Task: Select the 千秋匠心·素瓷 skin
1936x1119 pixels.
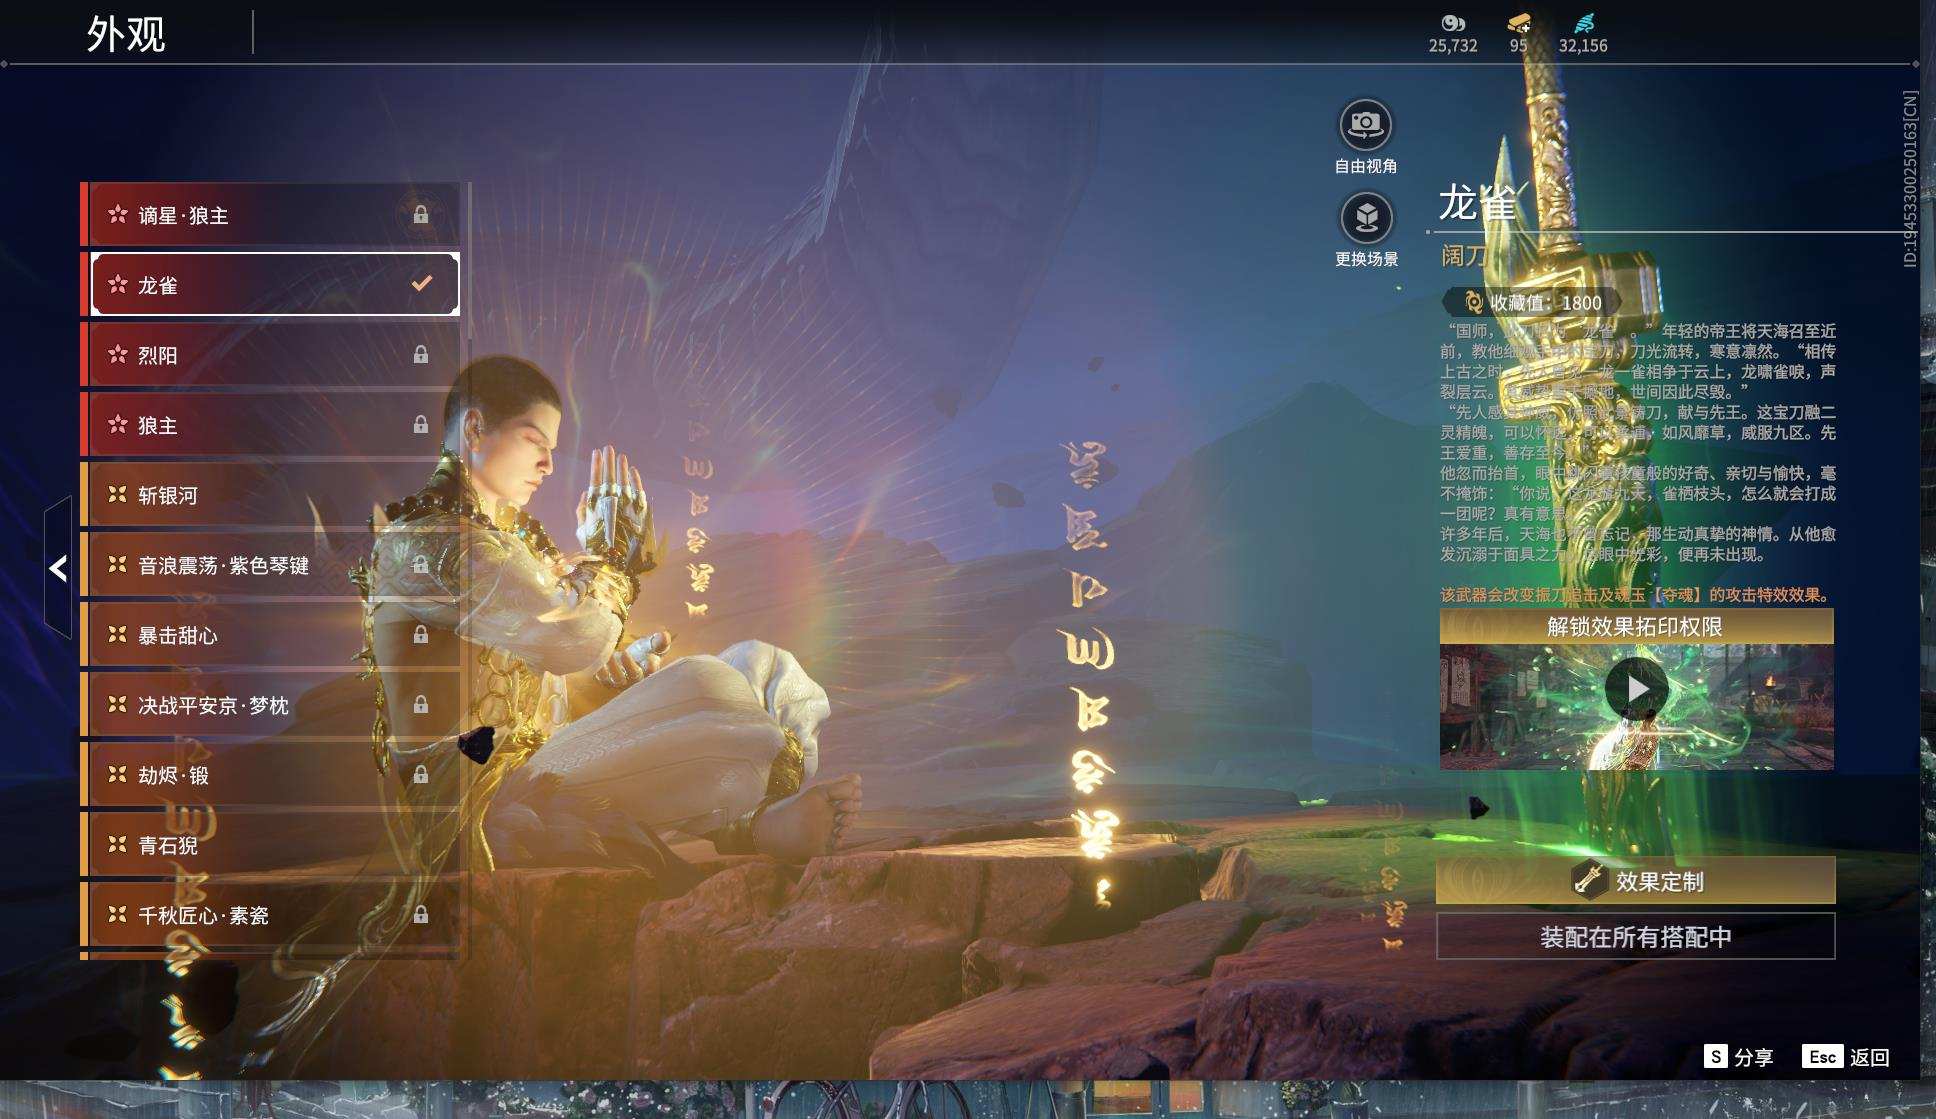Action: coord(270,915)
